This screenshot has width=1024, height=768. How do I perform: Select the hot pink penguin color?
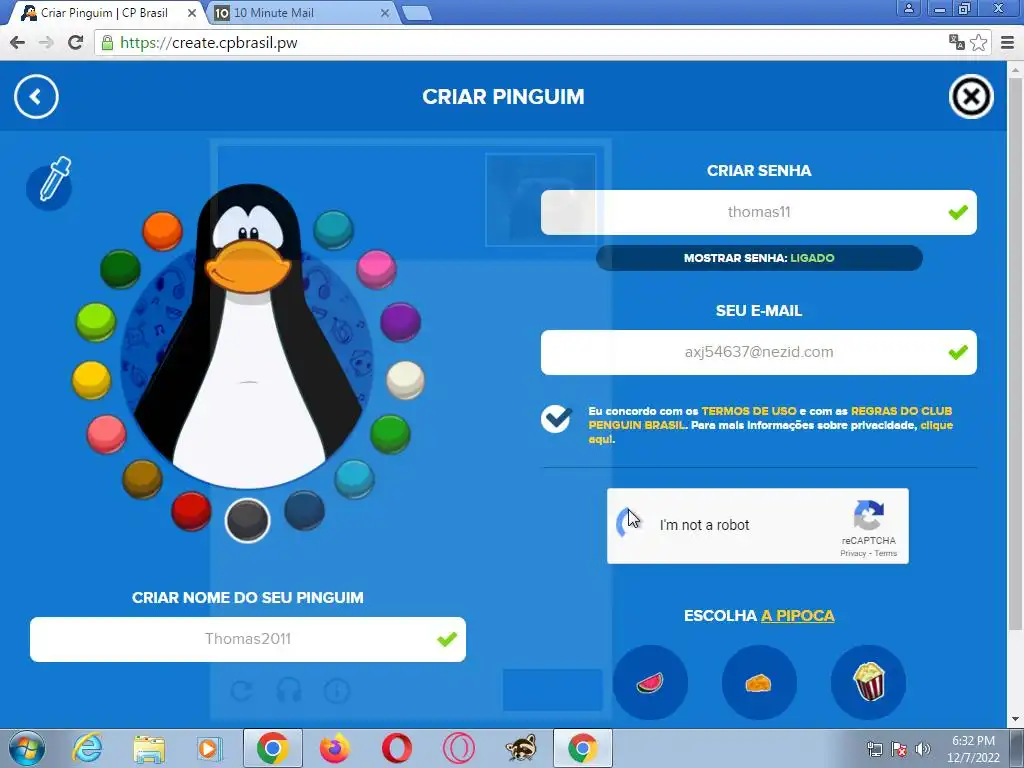(x=377, y=269)
